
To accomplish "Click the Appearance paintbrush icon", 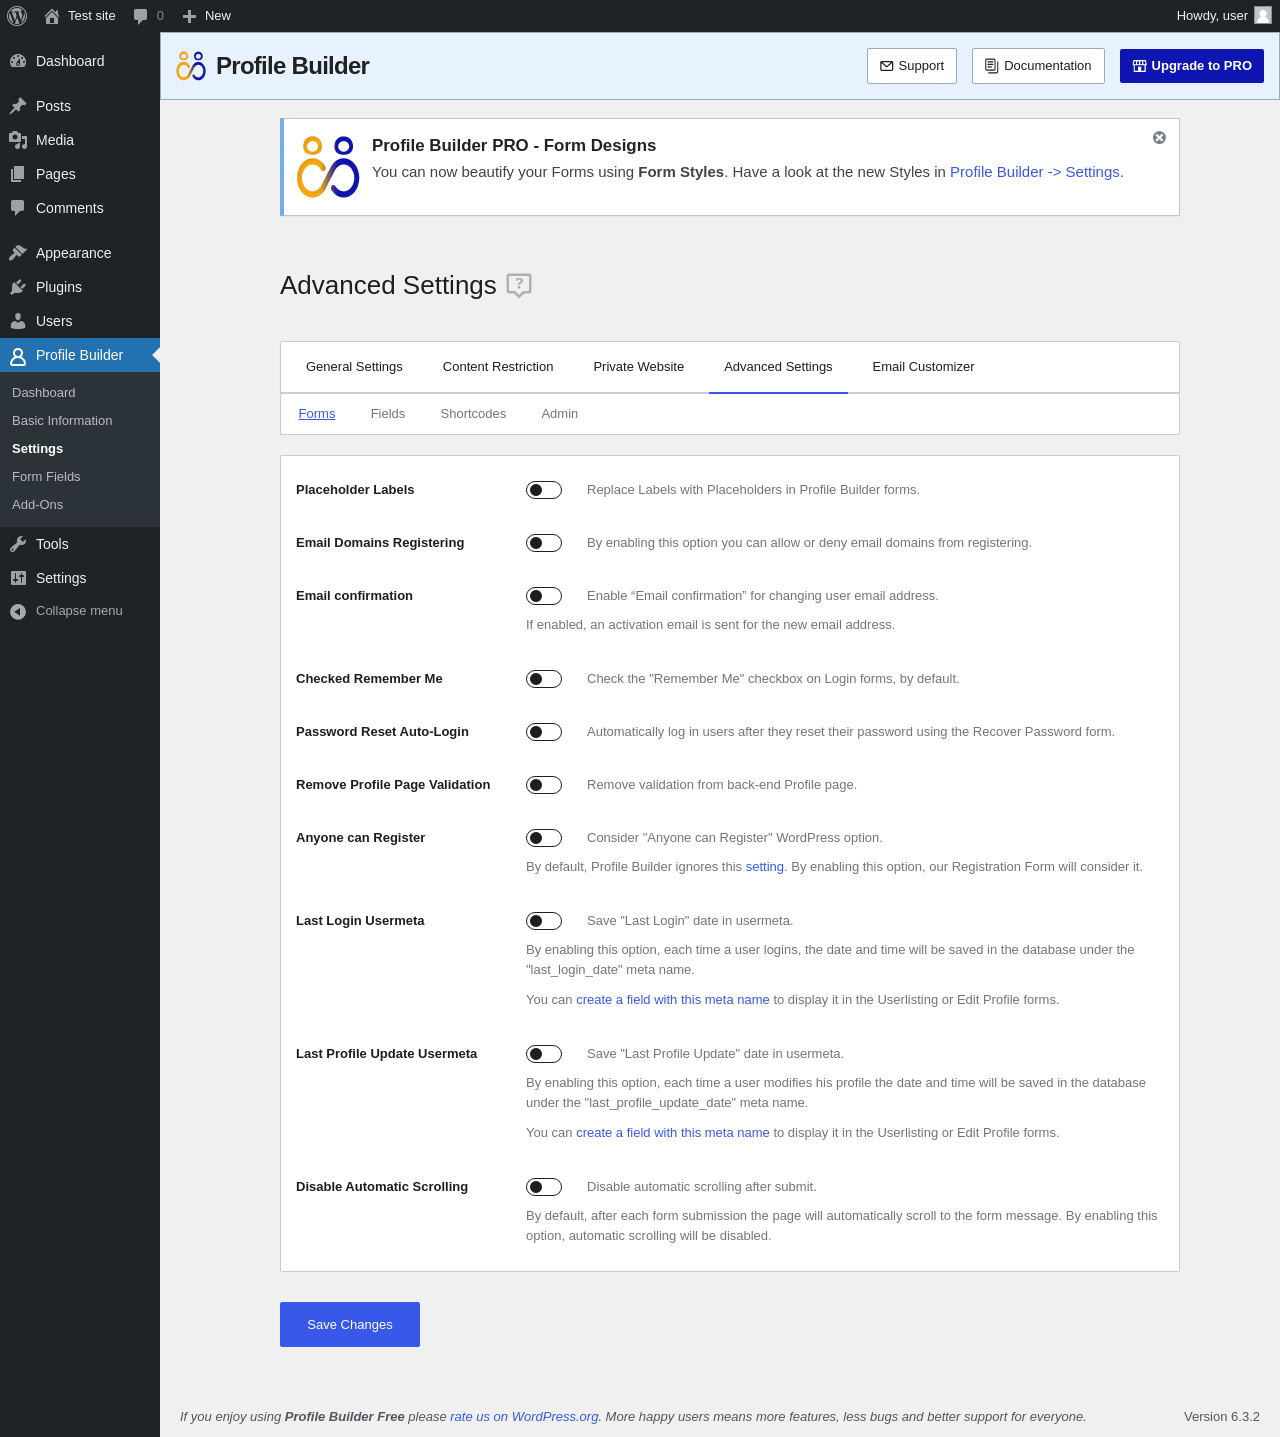I will 18,253.
